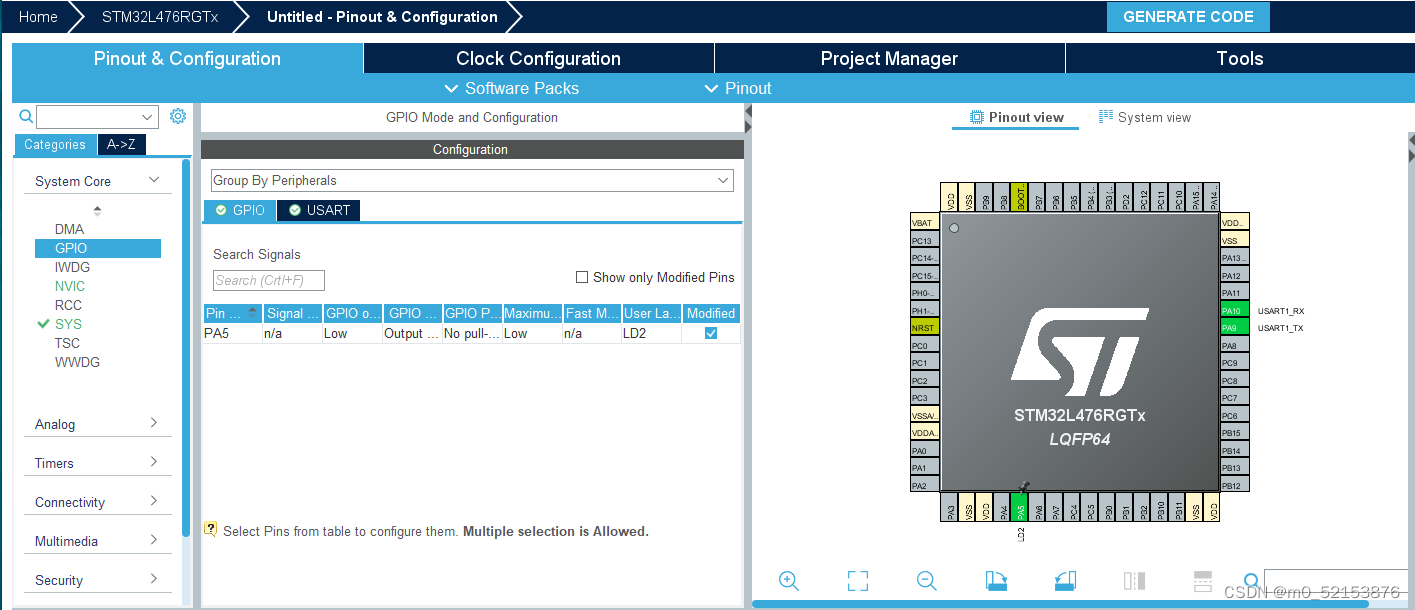Switch to the Clock Configuration tab
Image resolution: width=1415 pixels, height=610 pixels.
click(538, 58)
